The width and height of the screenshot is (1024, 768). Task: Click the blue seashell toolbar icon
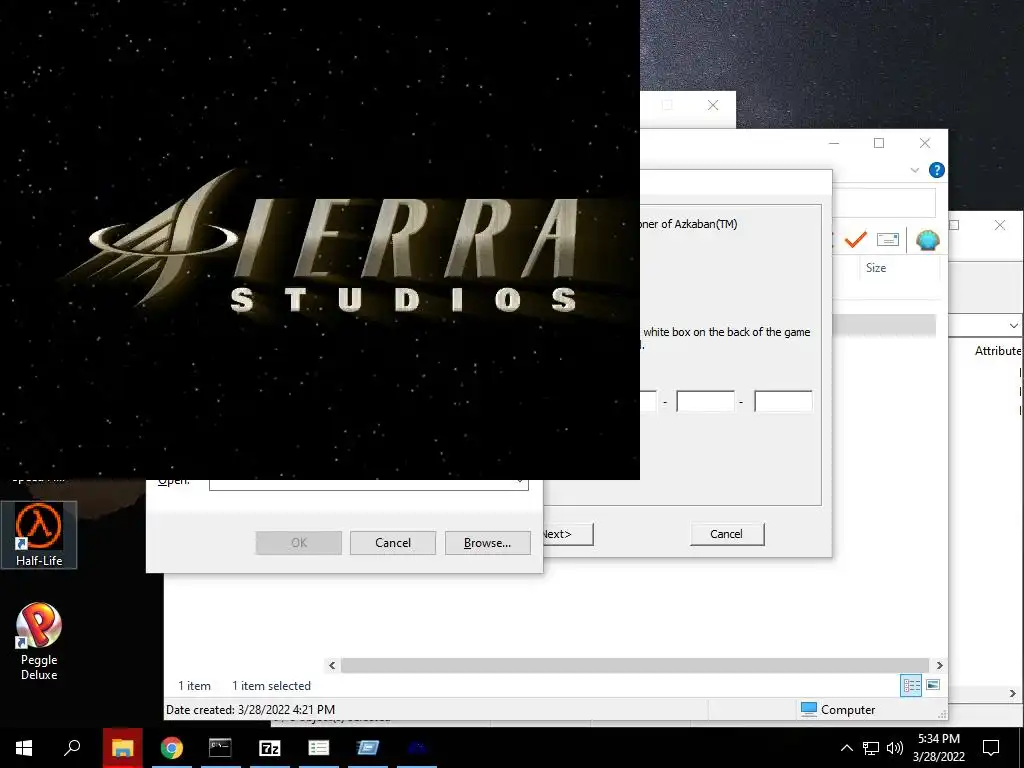pos(927,240)
